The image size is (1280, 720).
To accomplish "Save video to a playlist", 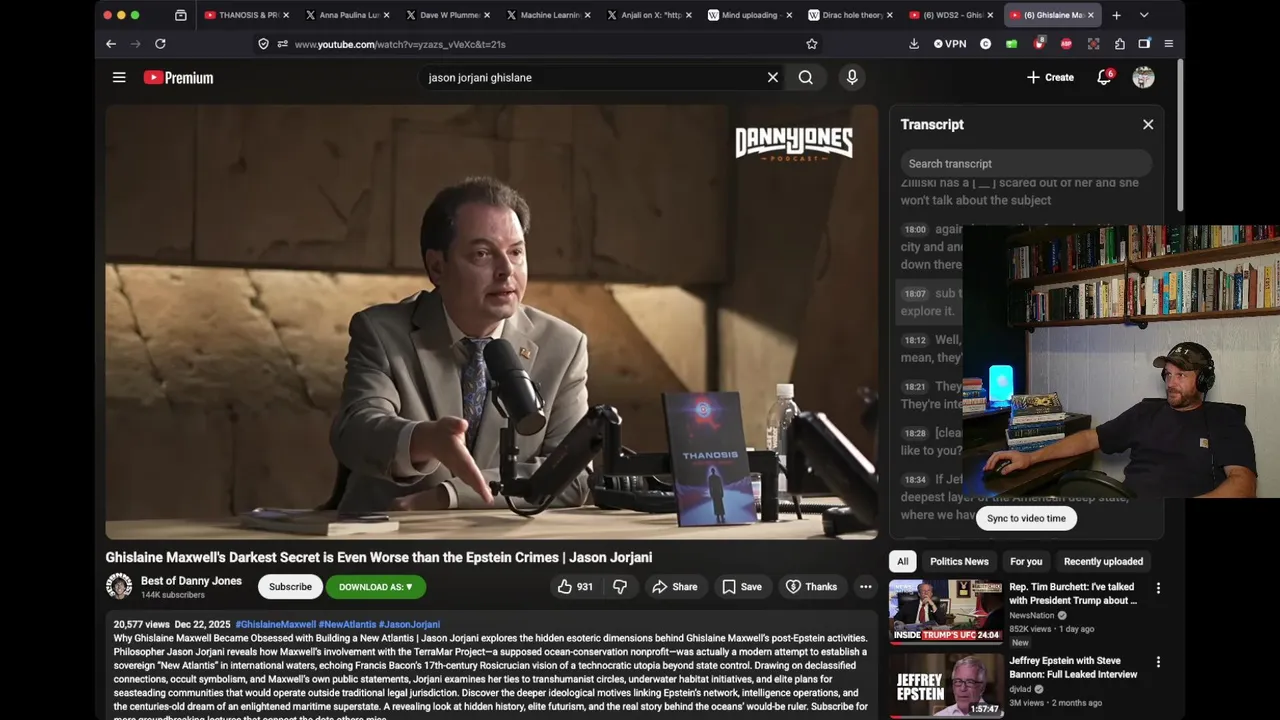I will pos(742,587).
